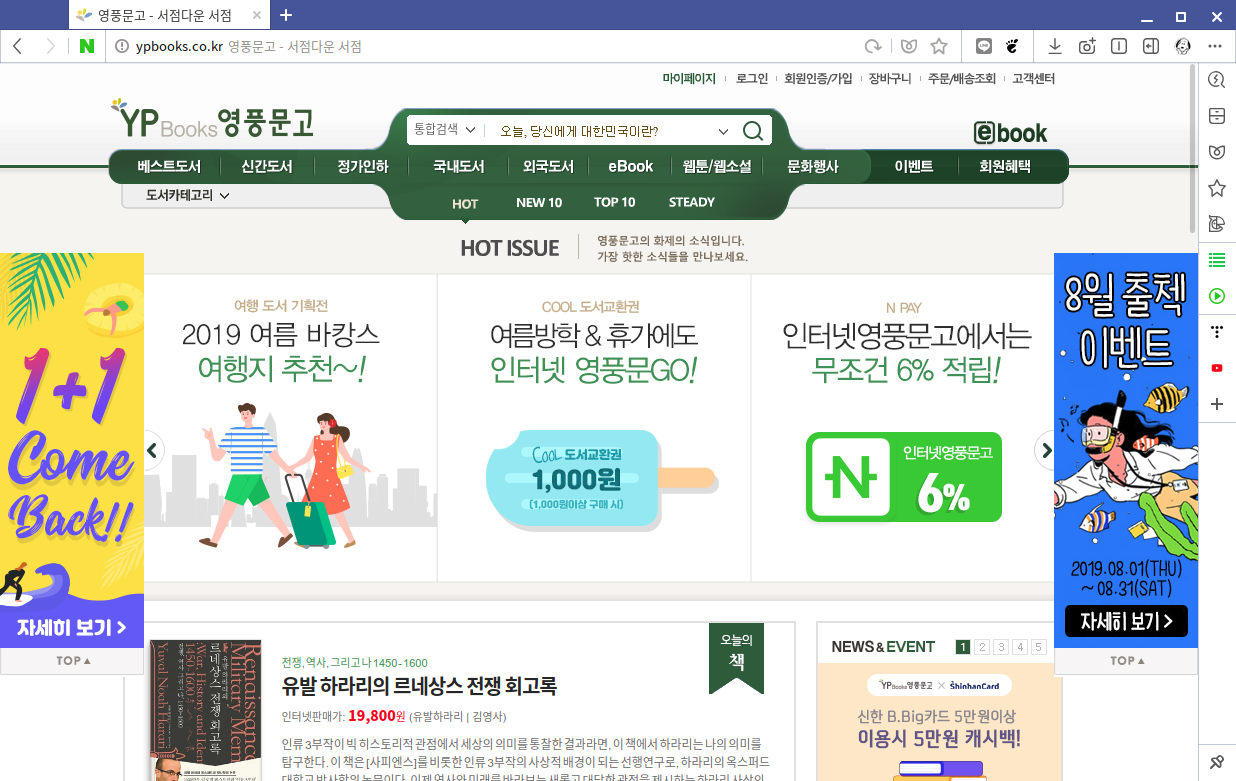
Task: Switch to the STEADY tab
Action: 692,203
